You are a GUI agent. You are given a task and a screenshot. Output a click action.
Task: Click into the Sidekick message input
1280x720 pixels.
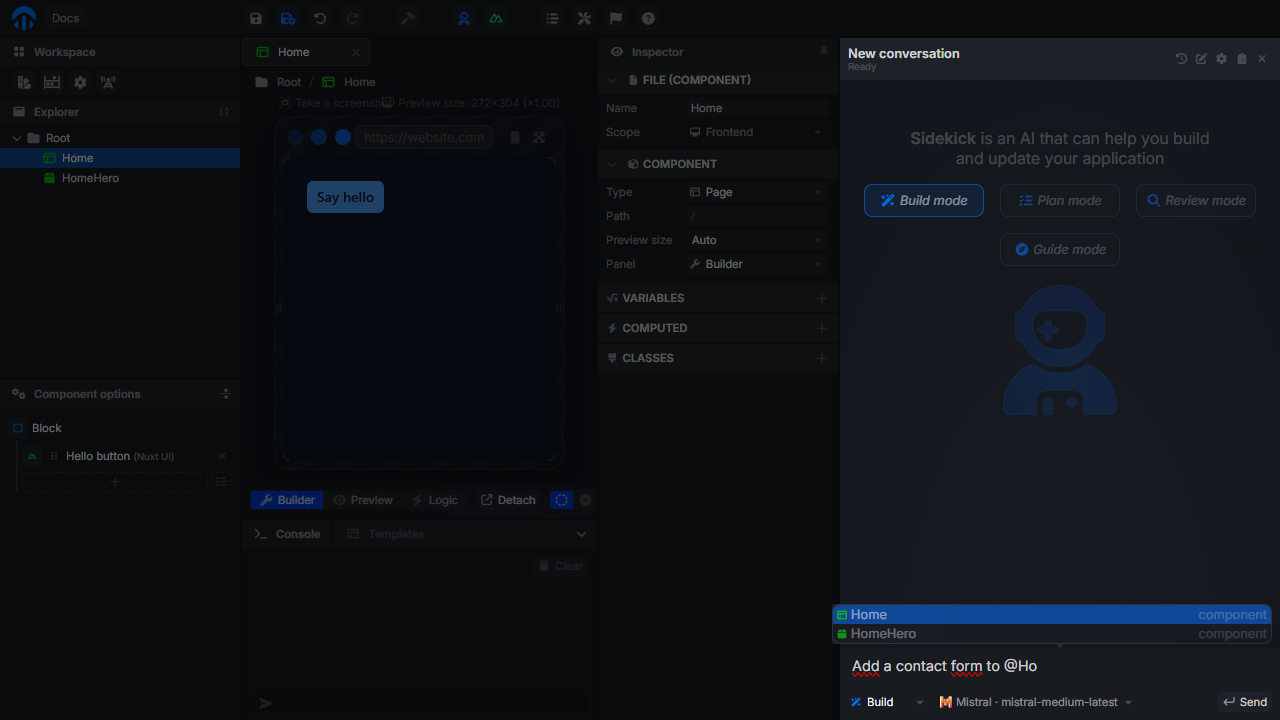[x=1055, y=666]
